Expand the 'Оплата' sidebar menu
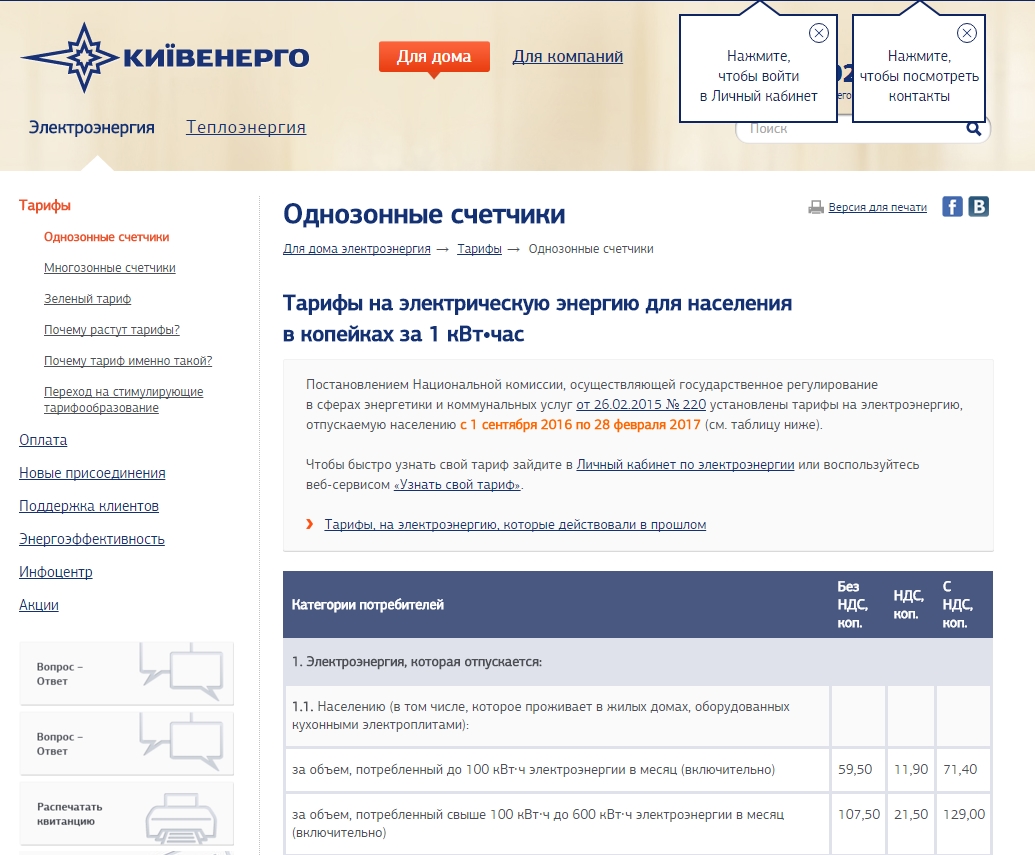This screenshot has height=855, width=1035. pyautogui.click(x=43, y=440)
